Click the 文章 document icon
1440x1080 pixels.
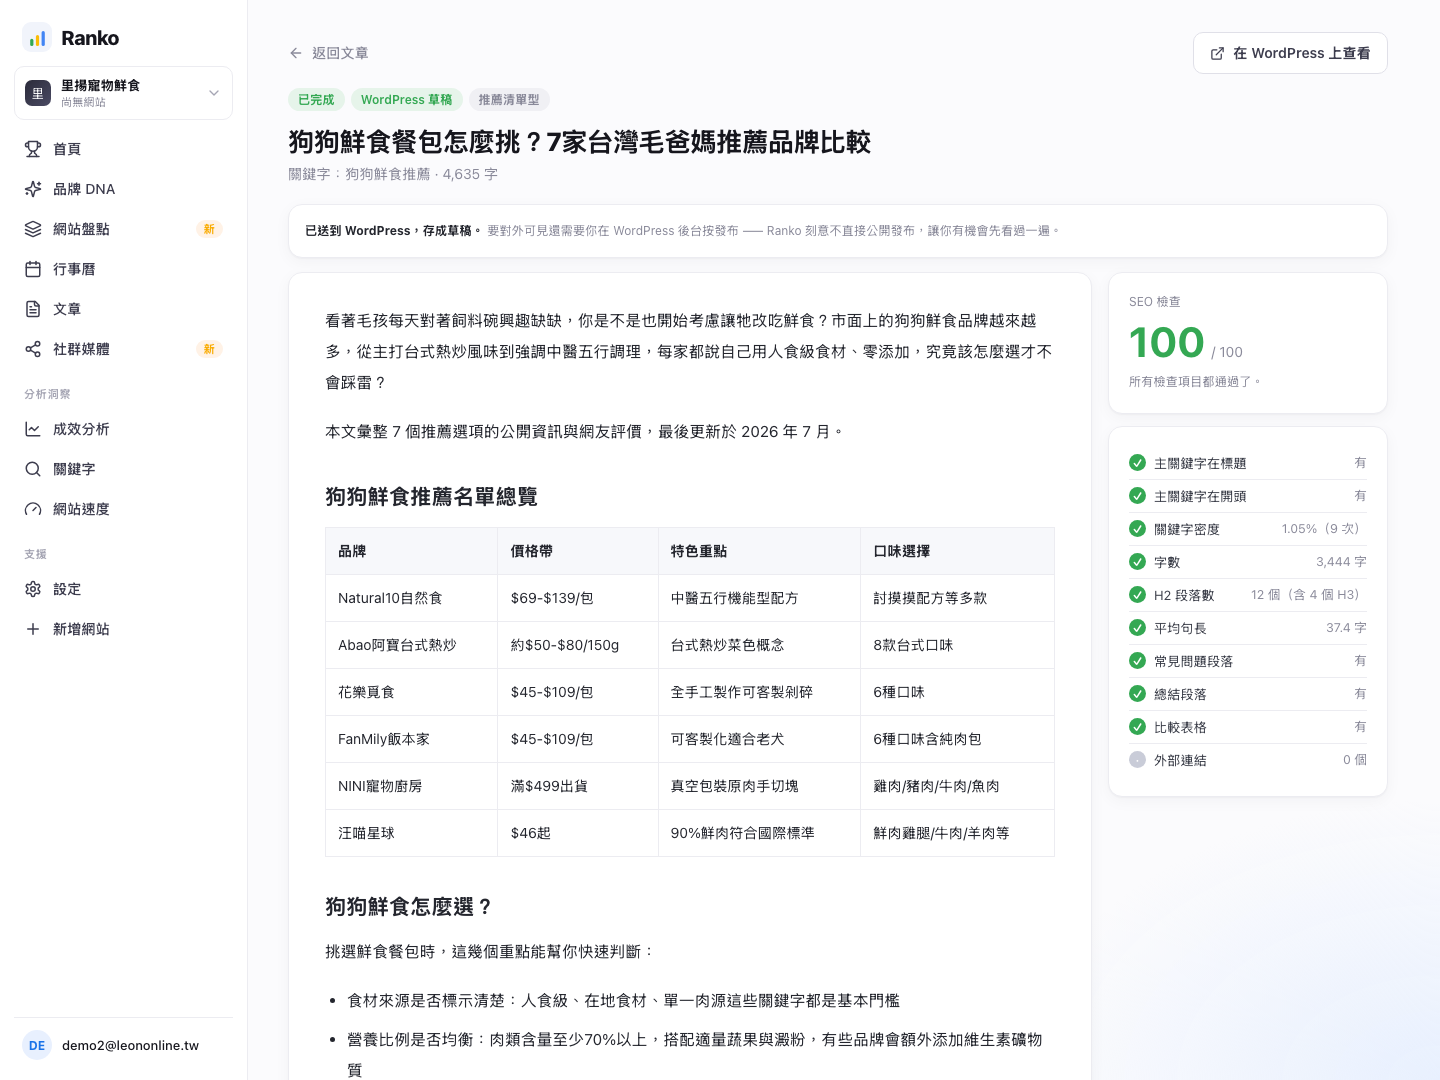[33, 309]
